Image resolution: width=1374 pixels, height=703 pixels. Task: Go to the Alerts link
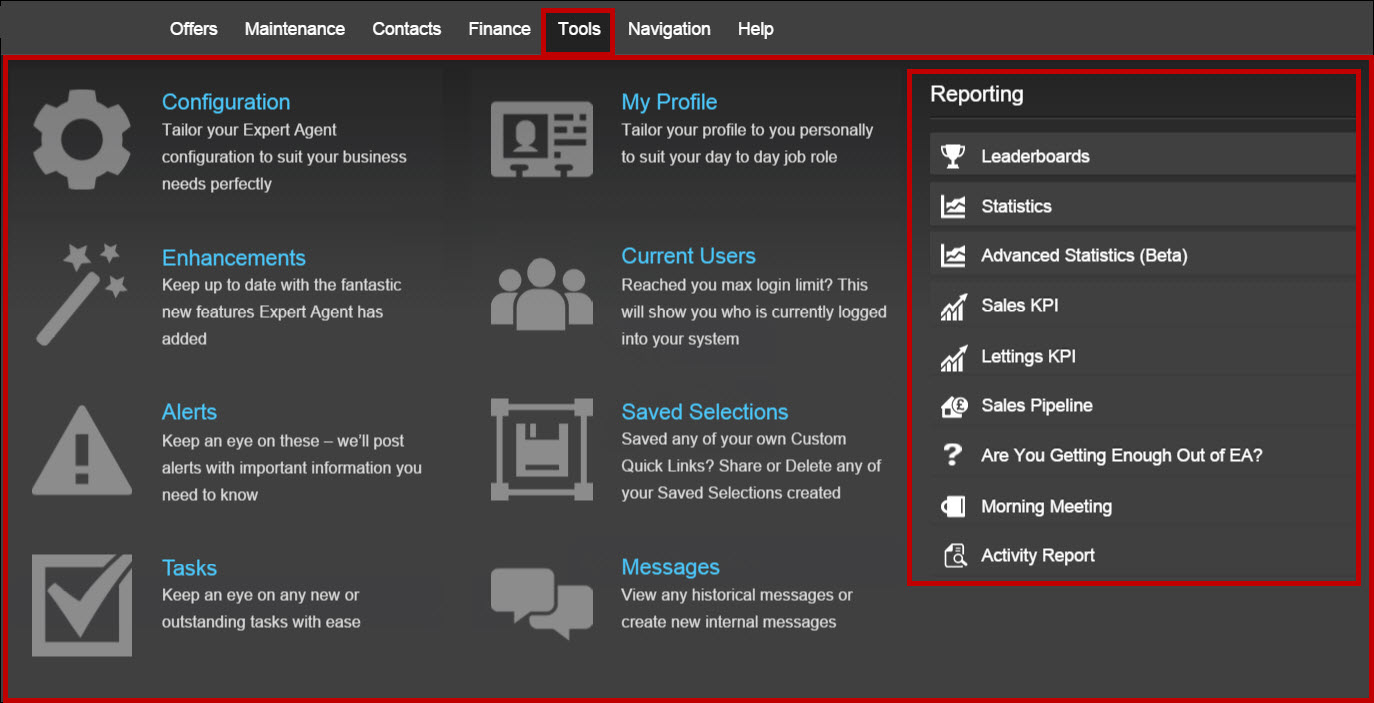coord(189,412)
